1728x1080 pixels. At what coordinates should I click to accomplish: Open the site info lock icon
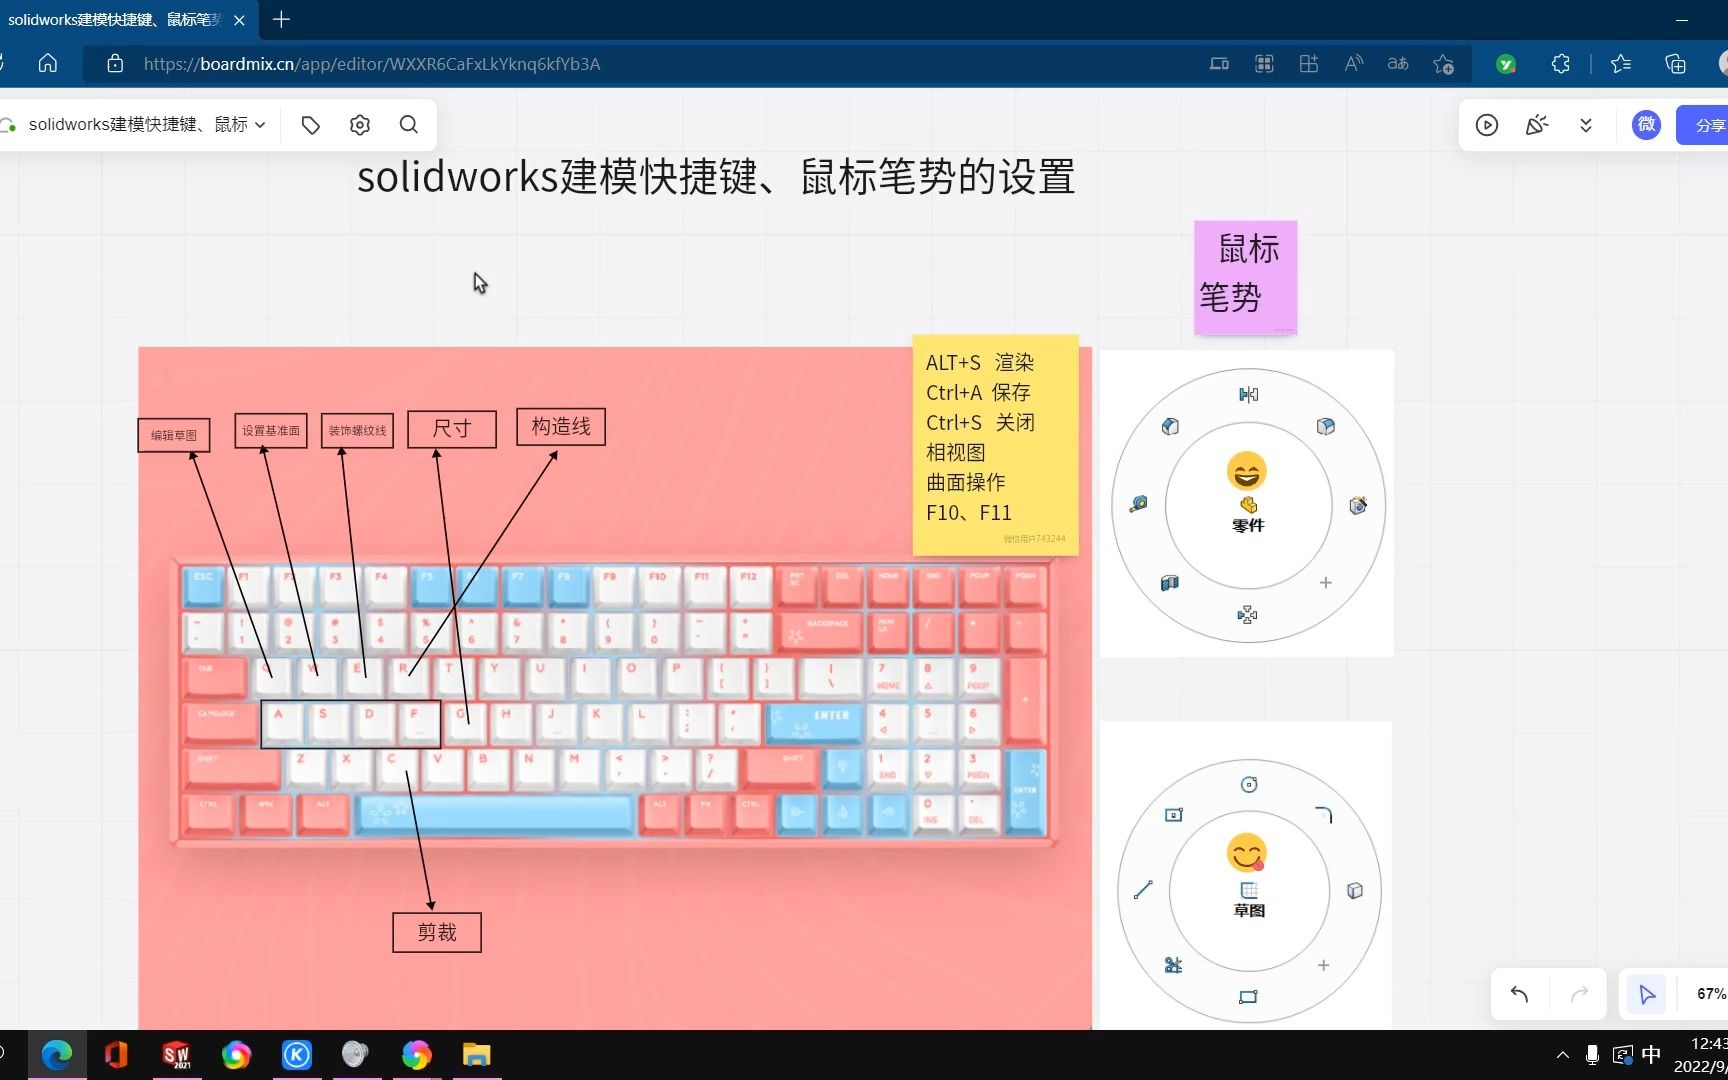(115, 63)
